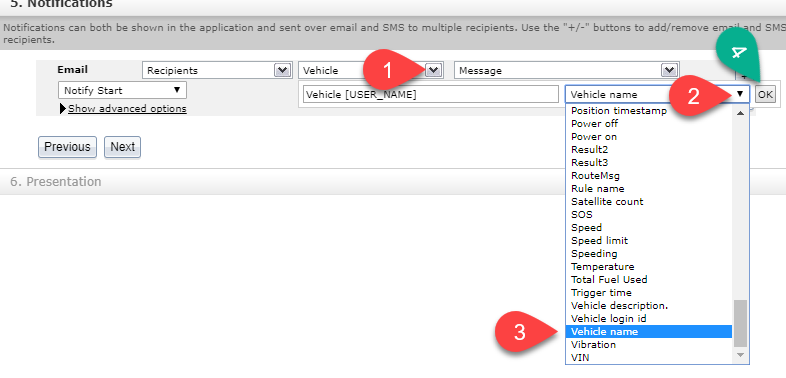This screenshot has height=378, width=786.
Task: Click the dropdown list scrollbar thumb
Action: 740,323
